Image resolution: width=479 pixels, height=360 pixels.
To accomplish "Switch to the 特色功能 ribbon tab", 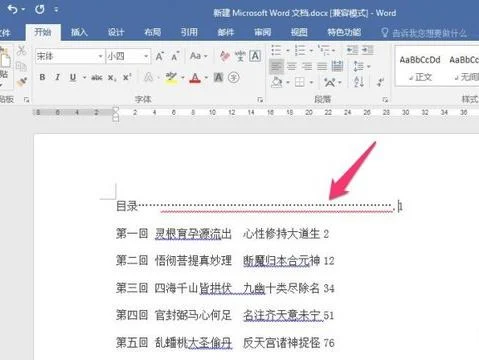I will pyautogui.click(x=344, y=32).
